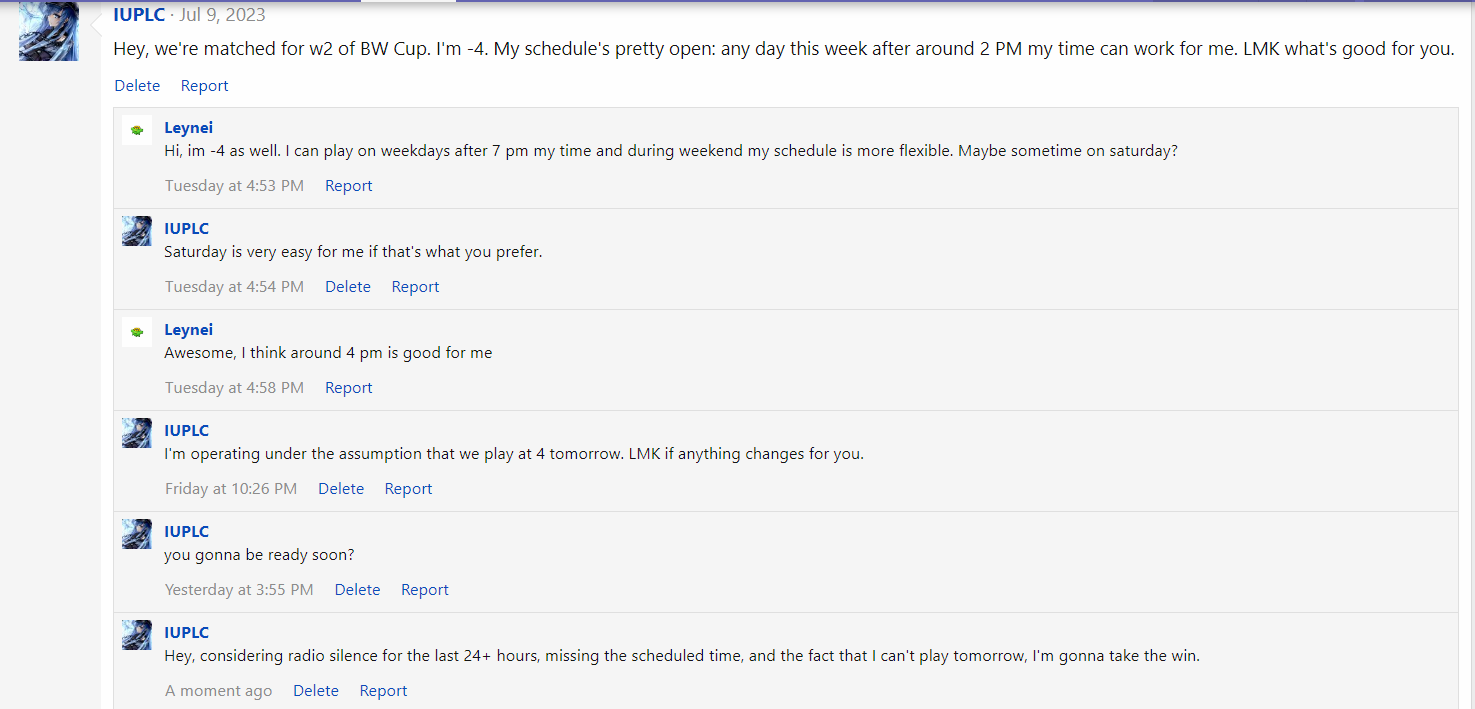Open Leynei's avatar on the "-4 as well" comment
1475x709 pixels.
(x=137, y=130)
